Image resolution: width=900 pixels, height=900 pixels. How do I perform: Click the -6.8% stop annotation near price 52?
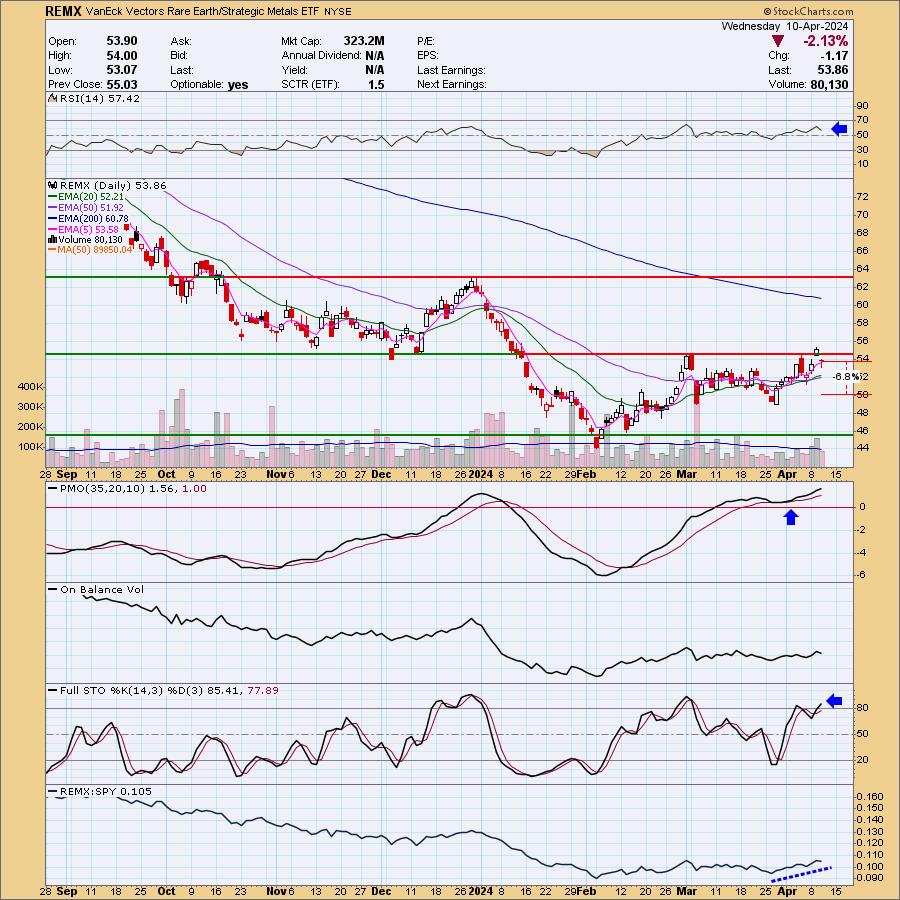click(x=846, y=377)
